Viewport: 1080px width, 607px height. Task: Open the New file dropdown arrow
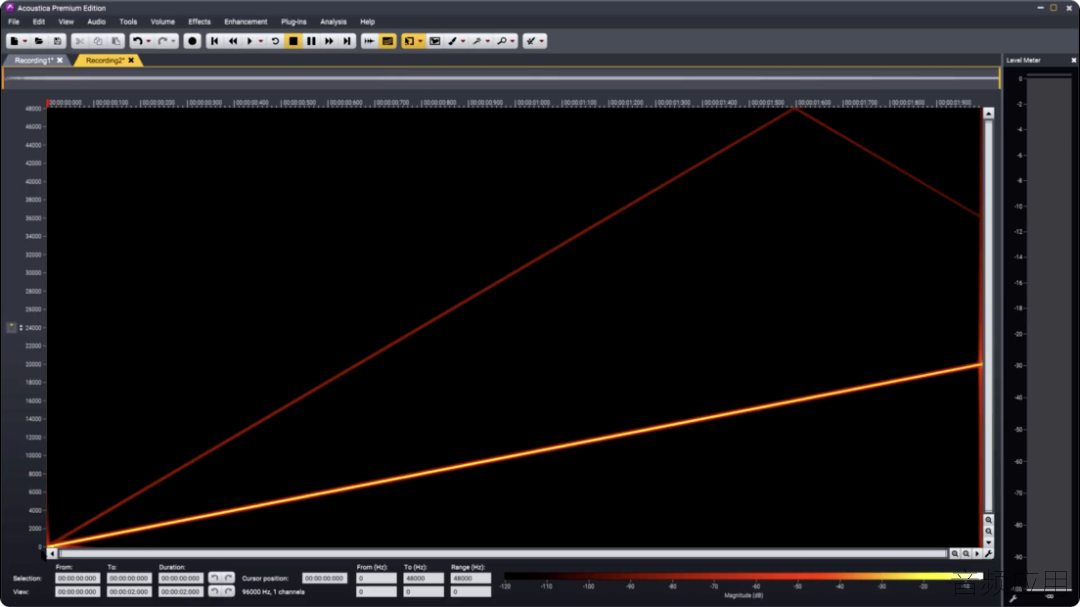click(x=25, y=41)
